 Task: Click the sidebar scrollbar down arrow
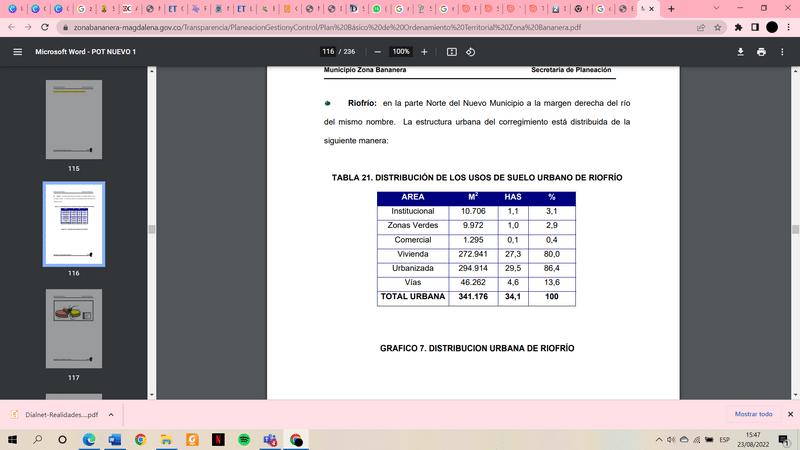[152, 395]
